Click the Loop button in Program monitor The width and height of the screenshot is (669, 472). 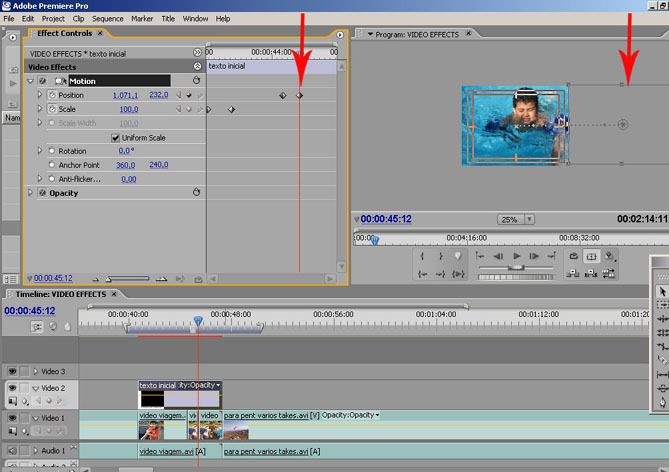[x=573, y=256]
